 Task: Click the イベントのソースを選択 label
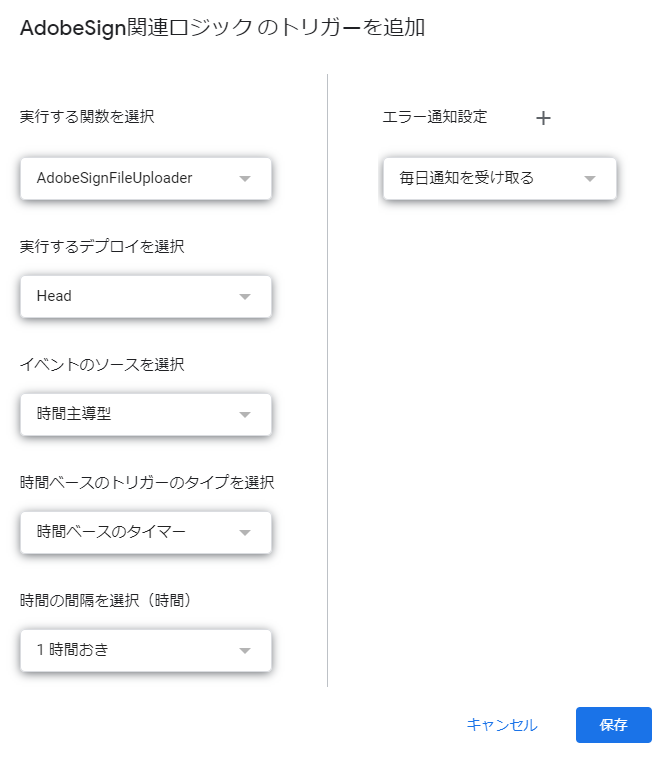102,364
